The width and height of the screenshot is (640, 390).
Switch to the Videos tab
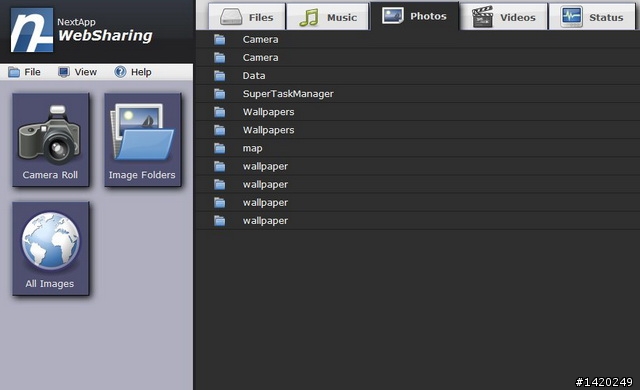(x=504, y=17)
